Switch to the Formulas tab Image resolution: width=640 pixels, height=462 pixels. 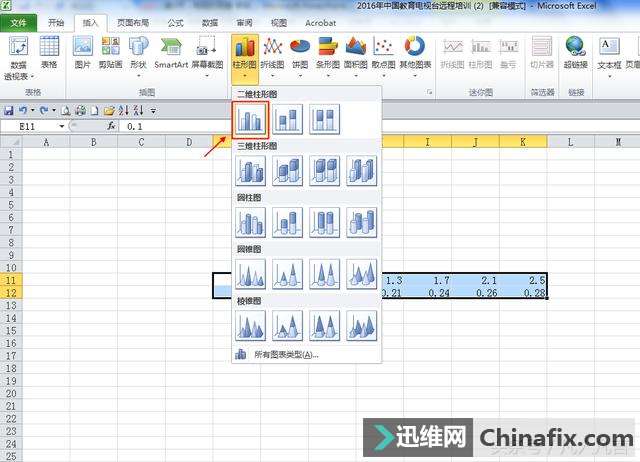click(x=176, y=23)
